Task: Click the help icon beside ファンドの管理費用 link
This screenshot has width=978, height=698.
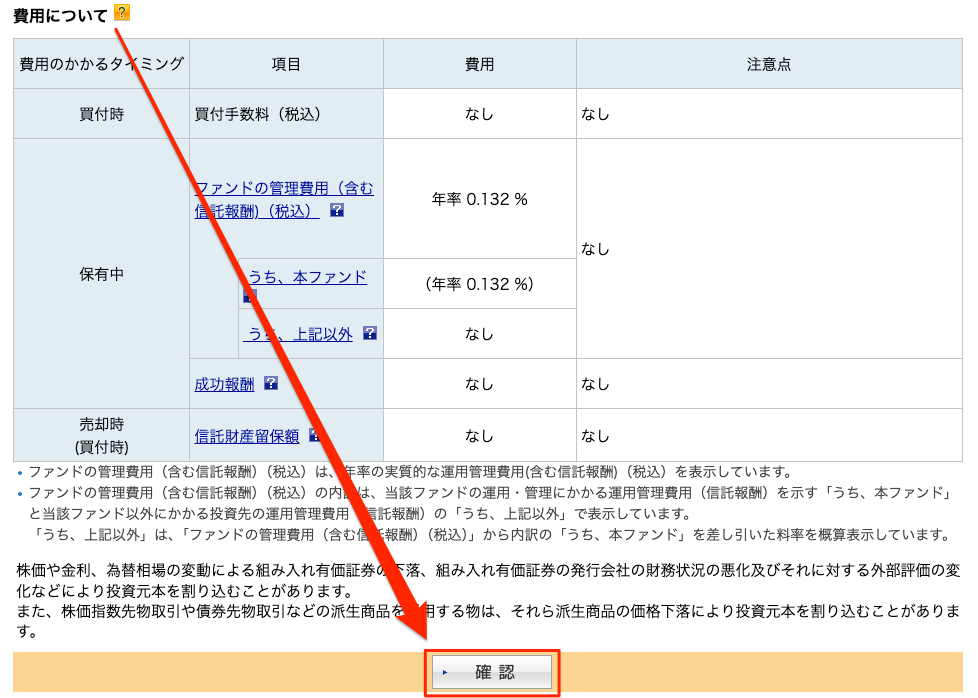Action: coord(336,211)
